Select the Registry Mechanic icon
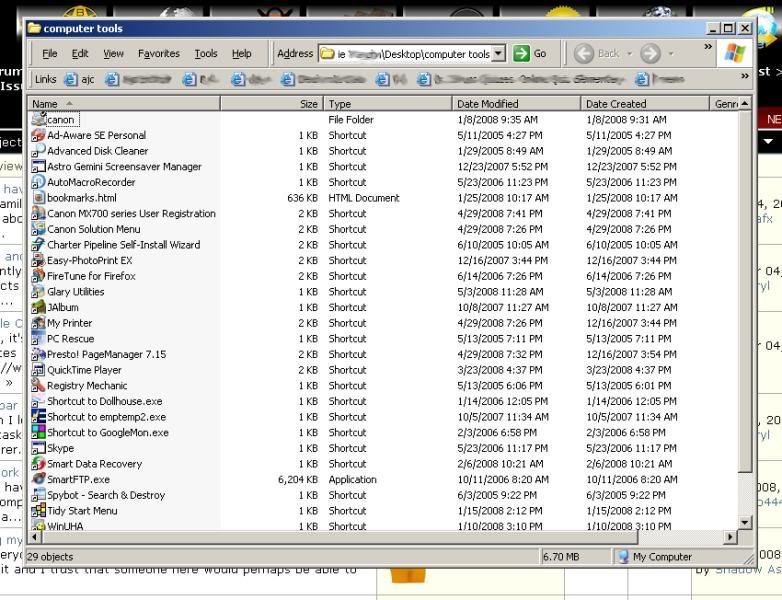Viewport: 782px width, 600px height. pyautogui.click(x=38, y=385)
